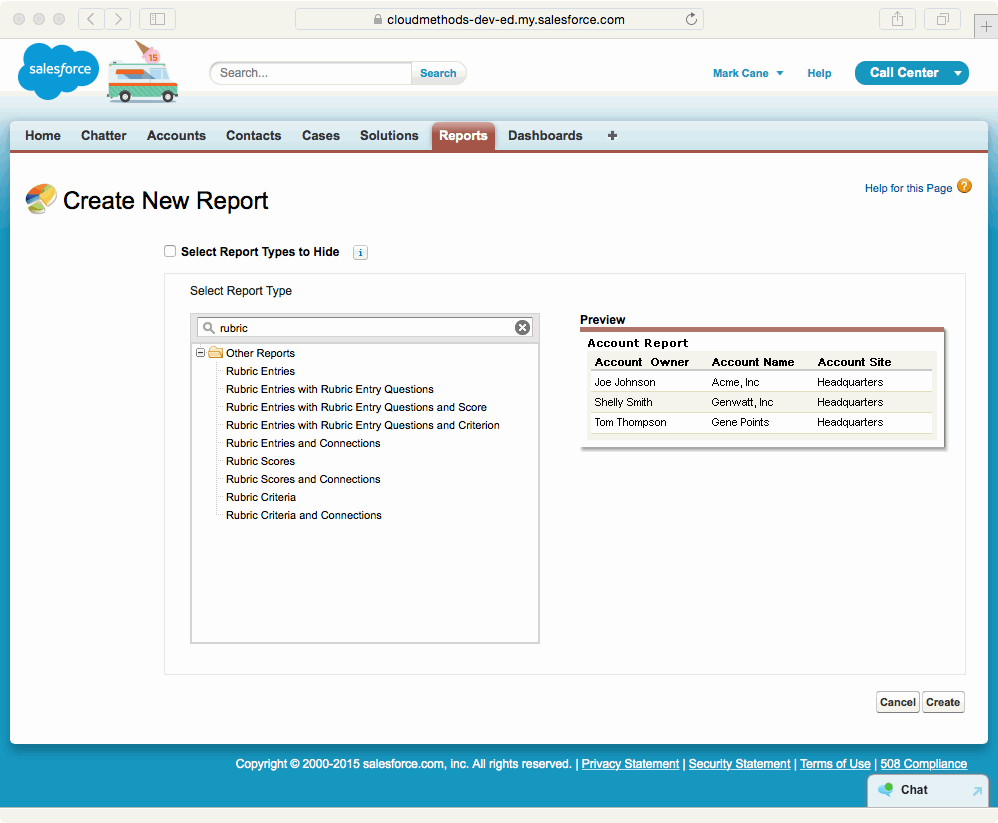Viewport: 998px width, 823px height.
Task: Open the orange help question mark icon
Action: click(964, 186)
